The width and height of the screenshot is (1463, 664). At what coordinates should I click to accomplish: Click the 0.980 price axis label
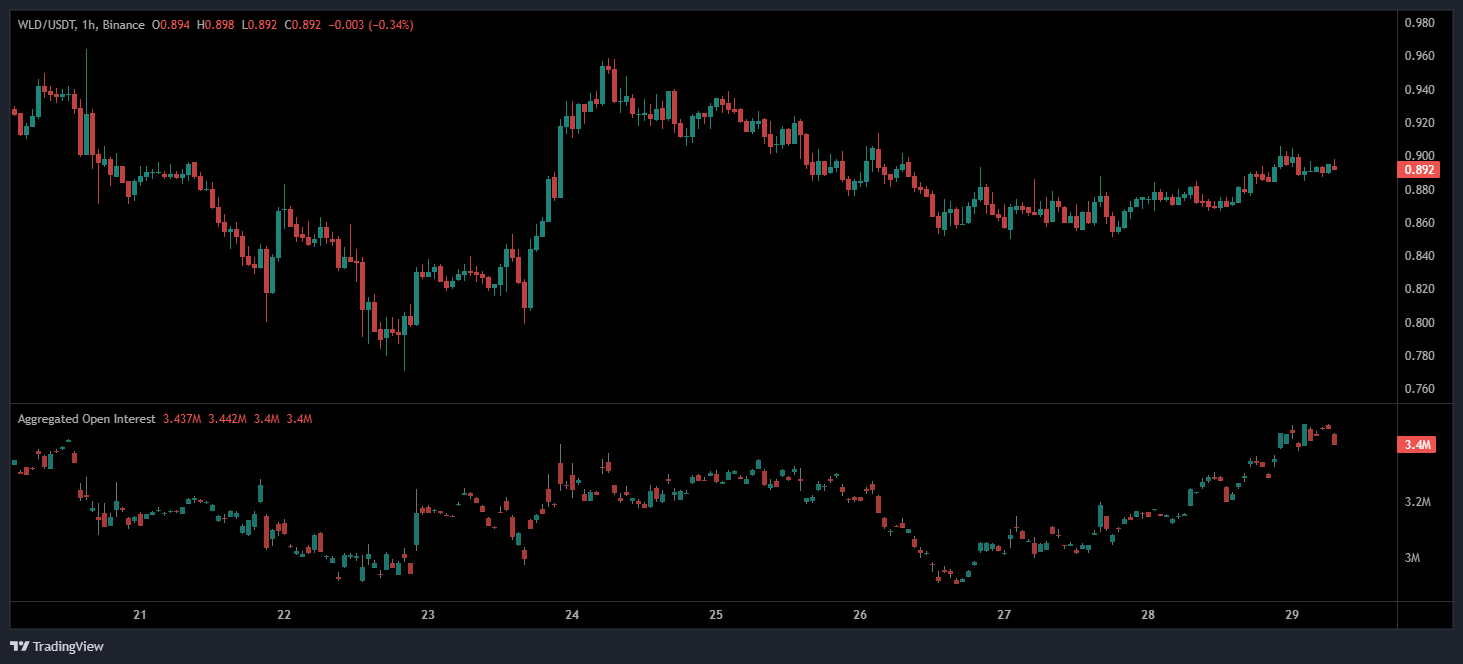coord(1420,23)
